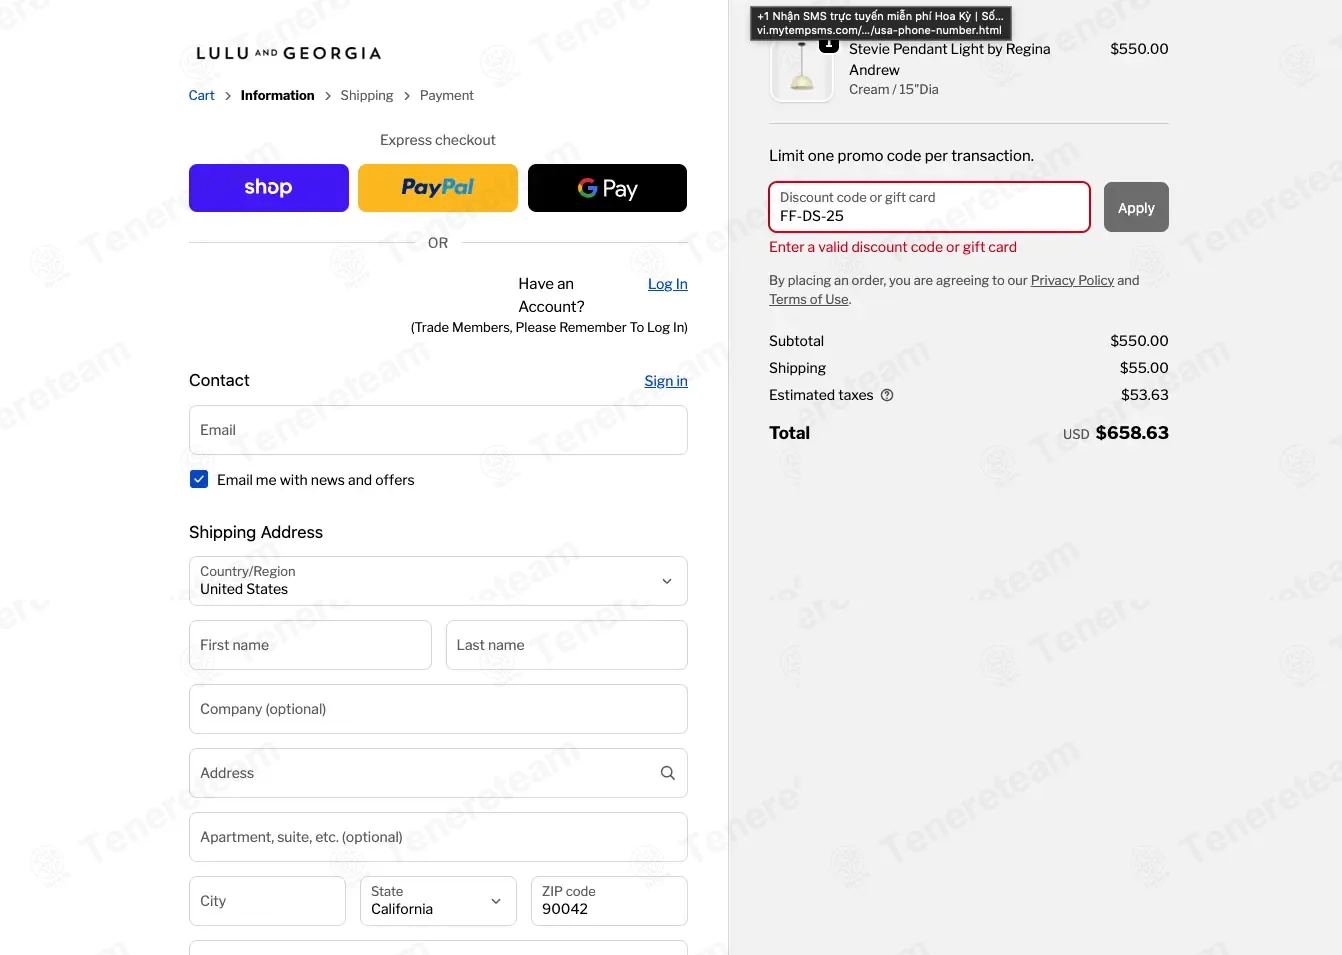This screenshot has width=1342, height=955.
Task: Open the Country/Region dropdown
Action: 438,581
